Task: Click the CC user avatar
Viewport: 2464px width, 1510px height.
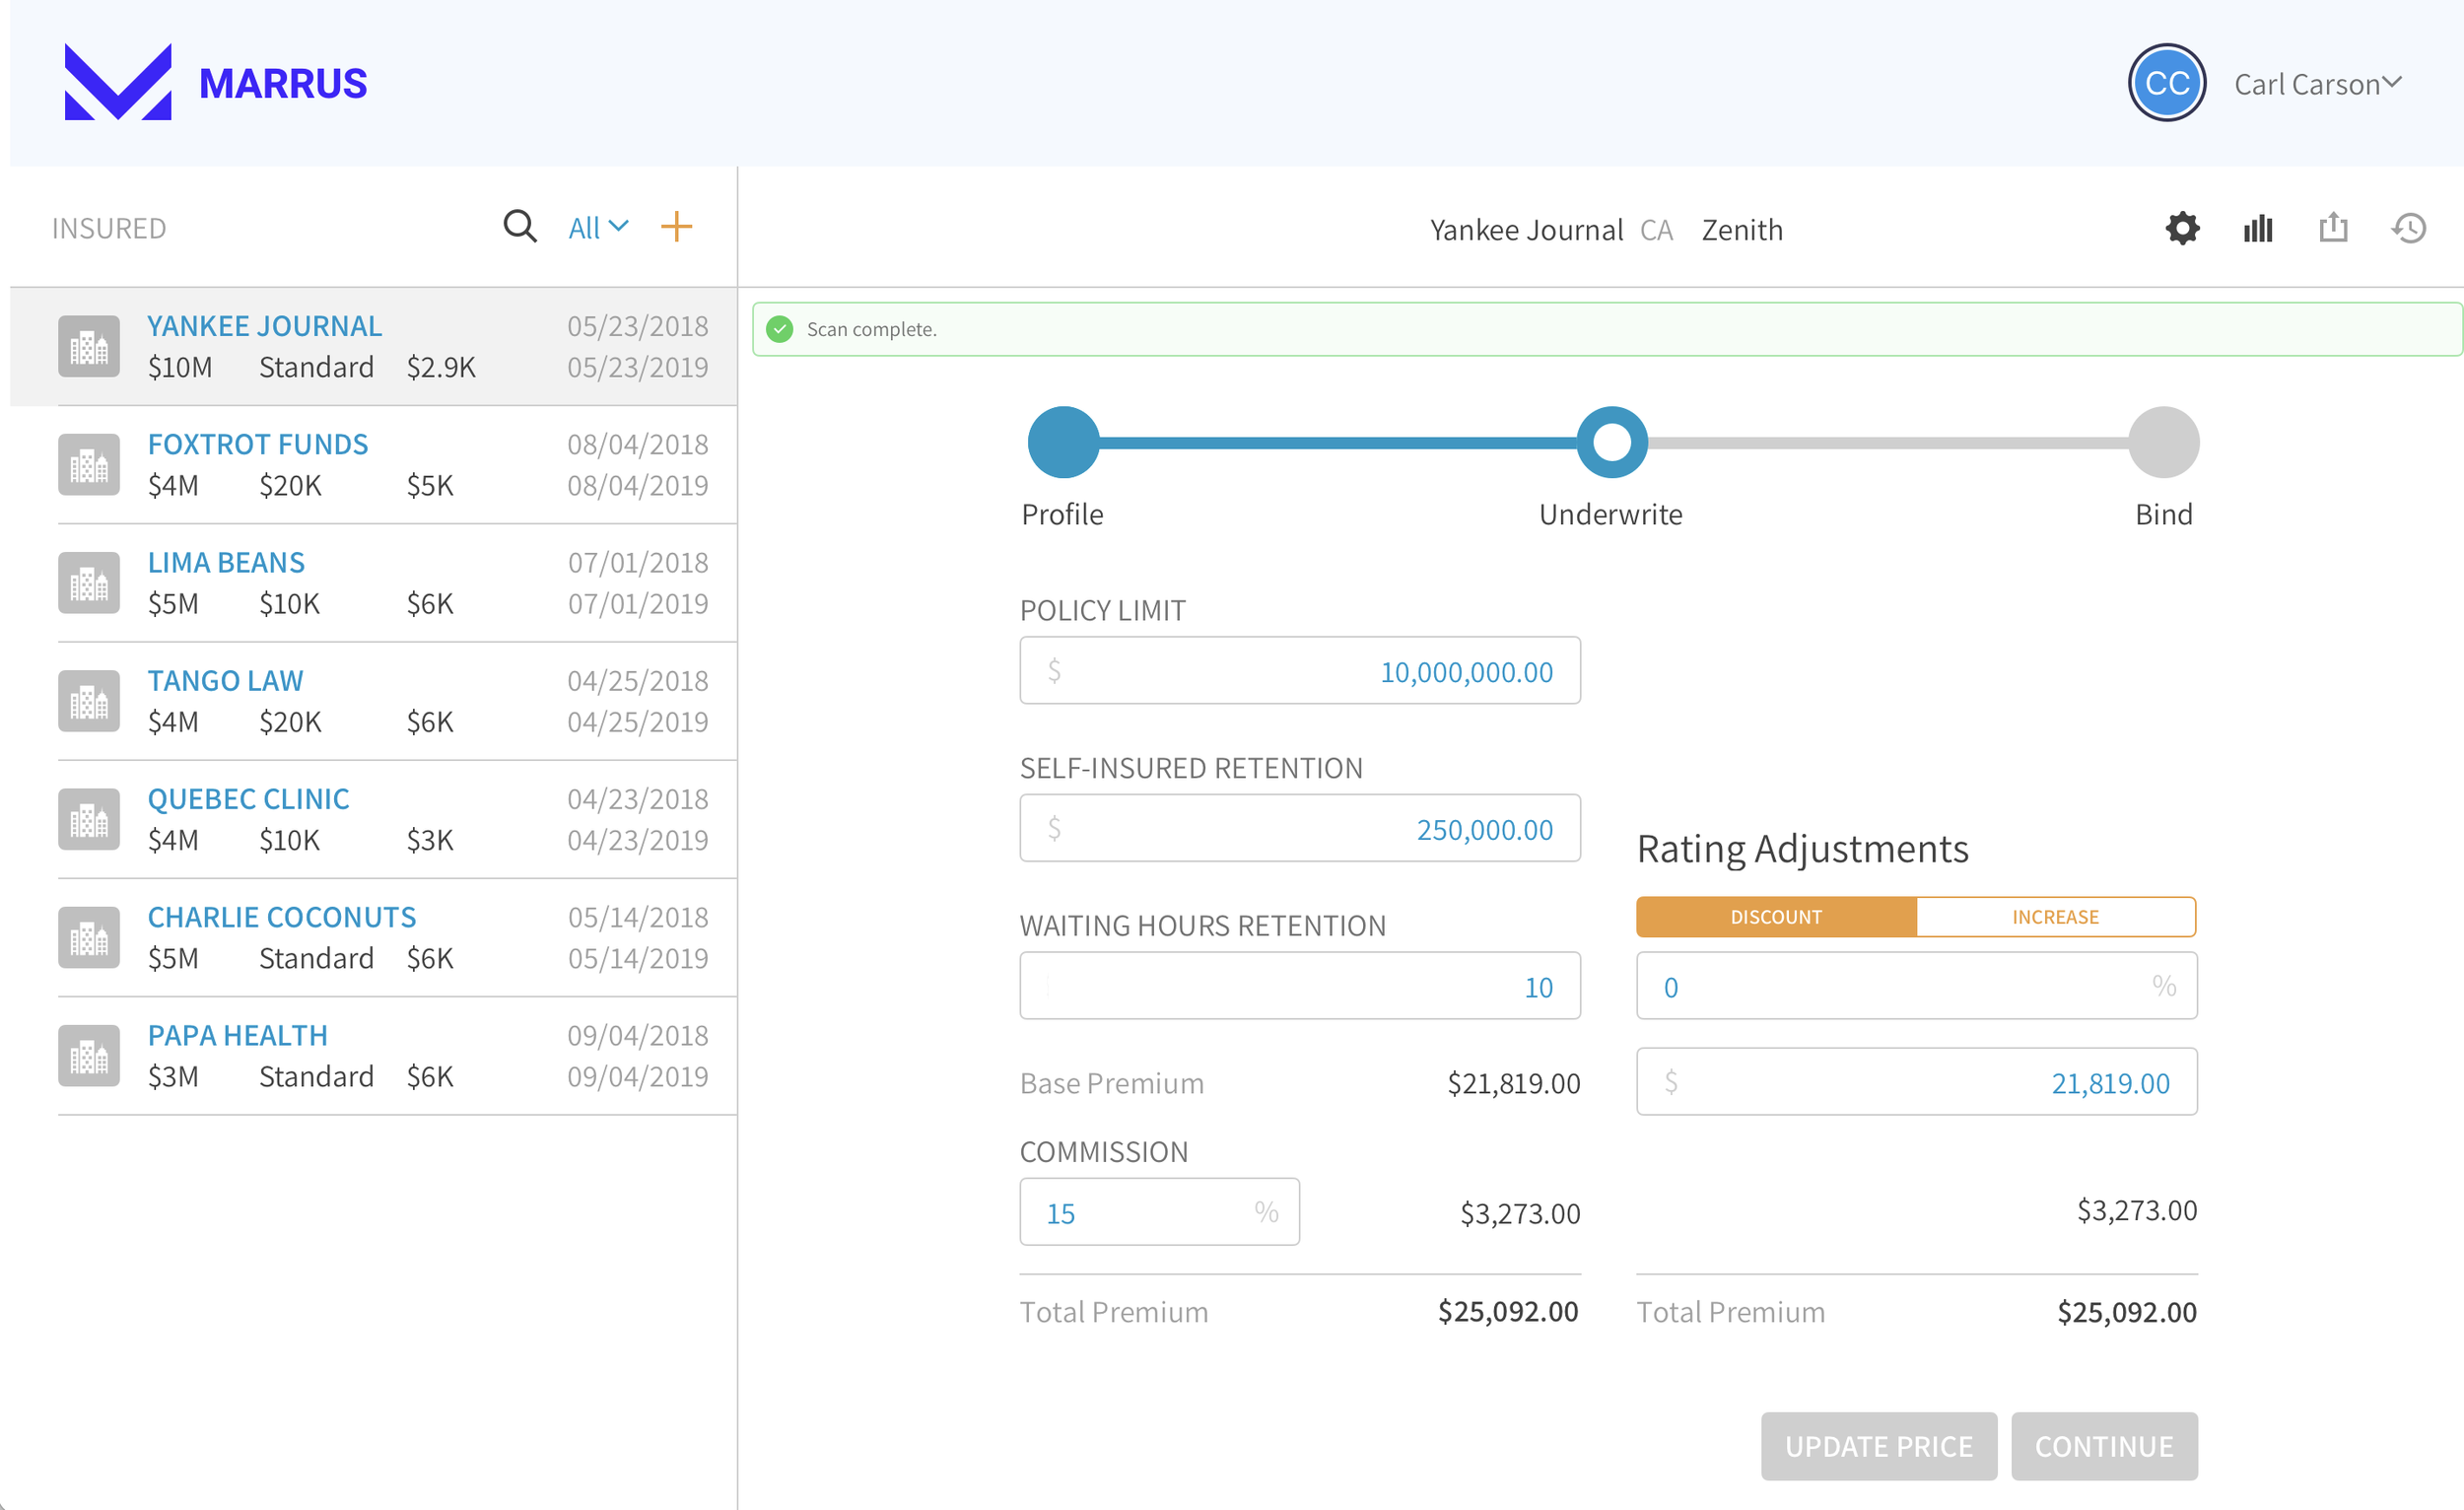Action: [2166, 83]
